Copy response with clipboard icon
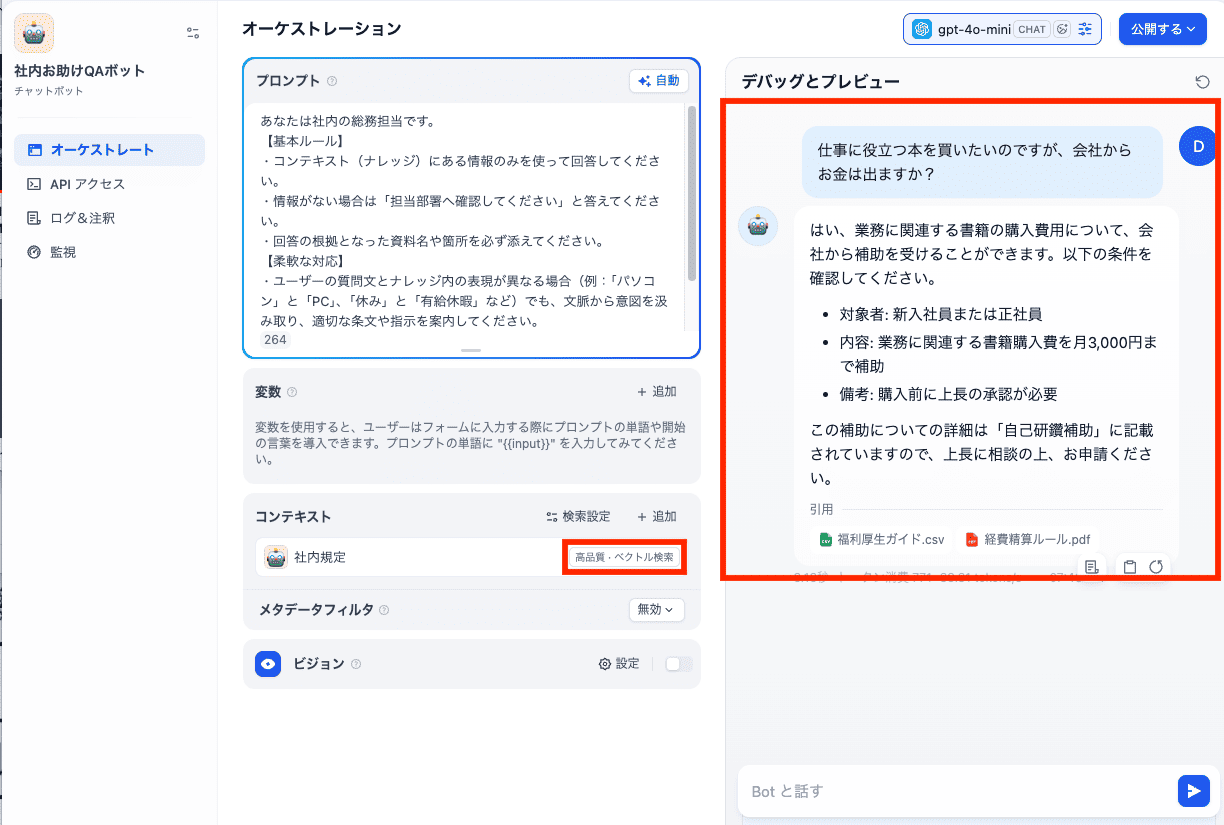Image resolution: width=1224 pixels, height=825 pixels. pos(1130,567)
